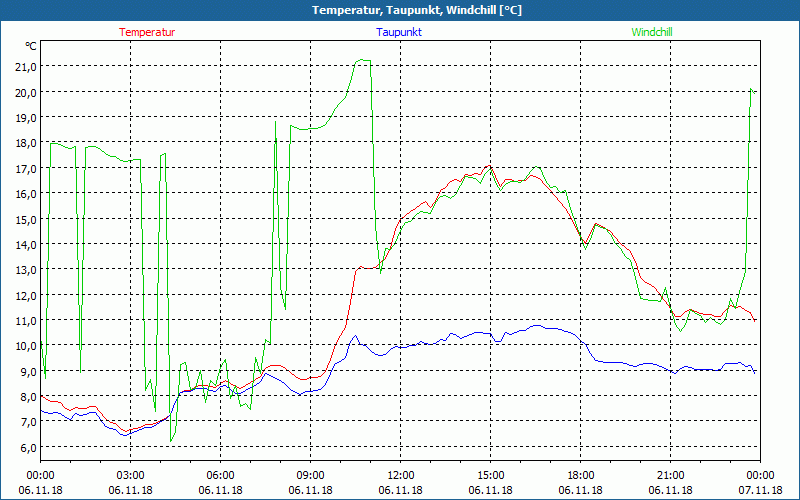800x500 pixels.
Task: Click the 12,0 y-axis label
Action: 26,295
